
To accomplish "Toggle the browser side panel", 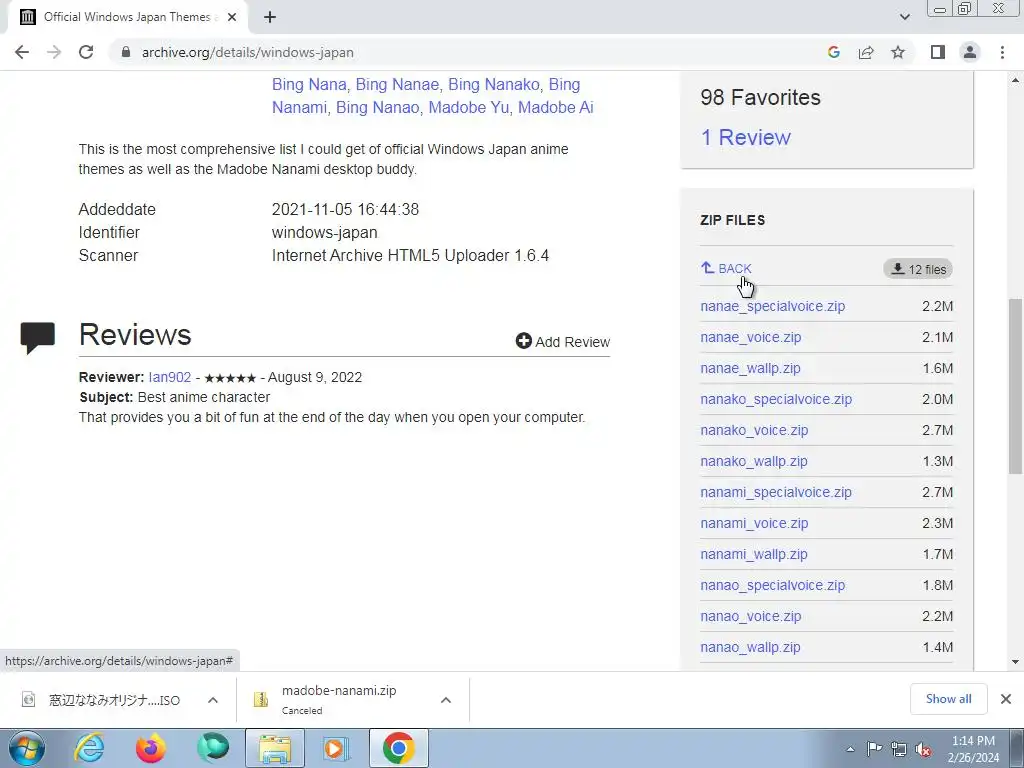I will pos(938,52).
